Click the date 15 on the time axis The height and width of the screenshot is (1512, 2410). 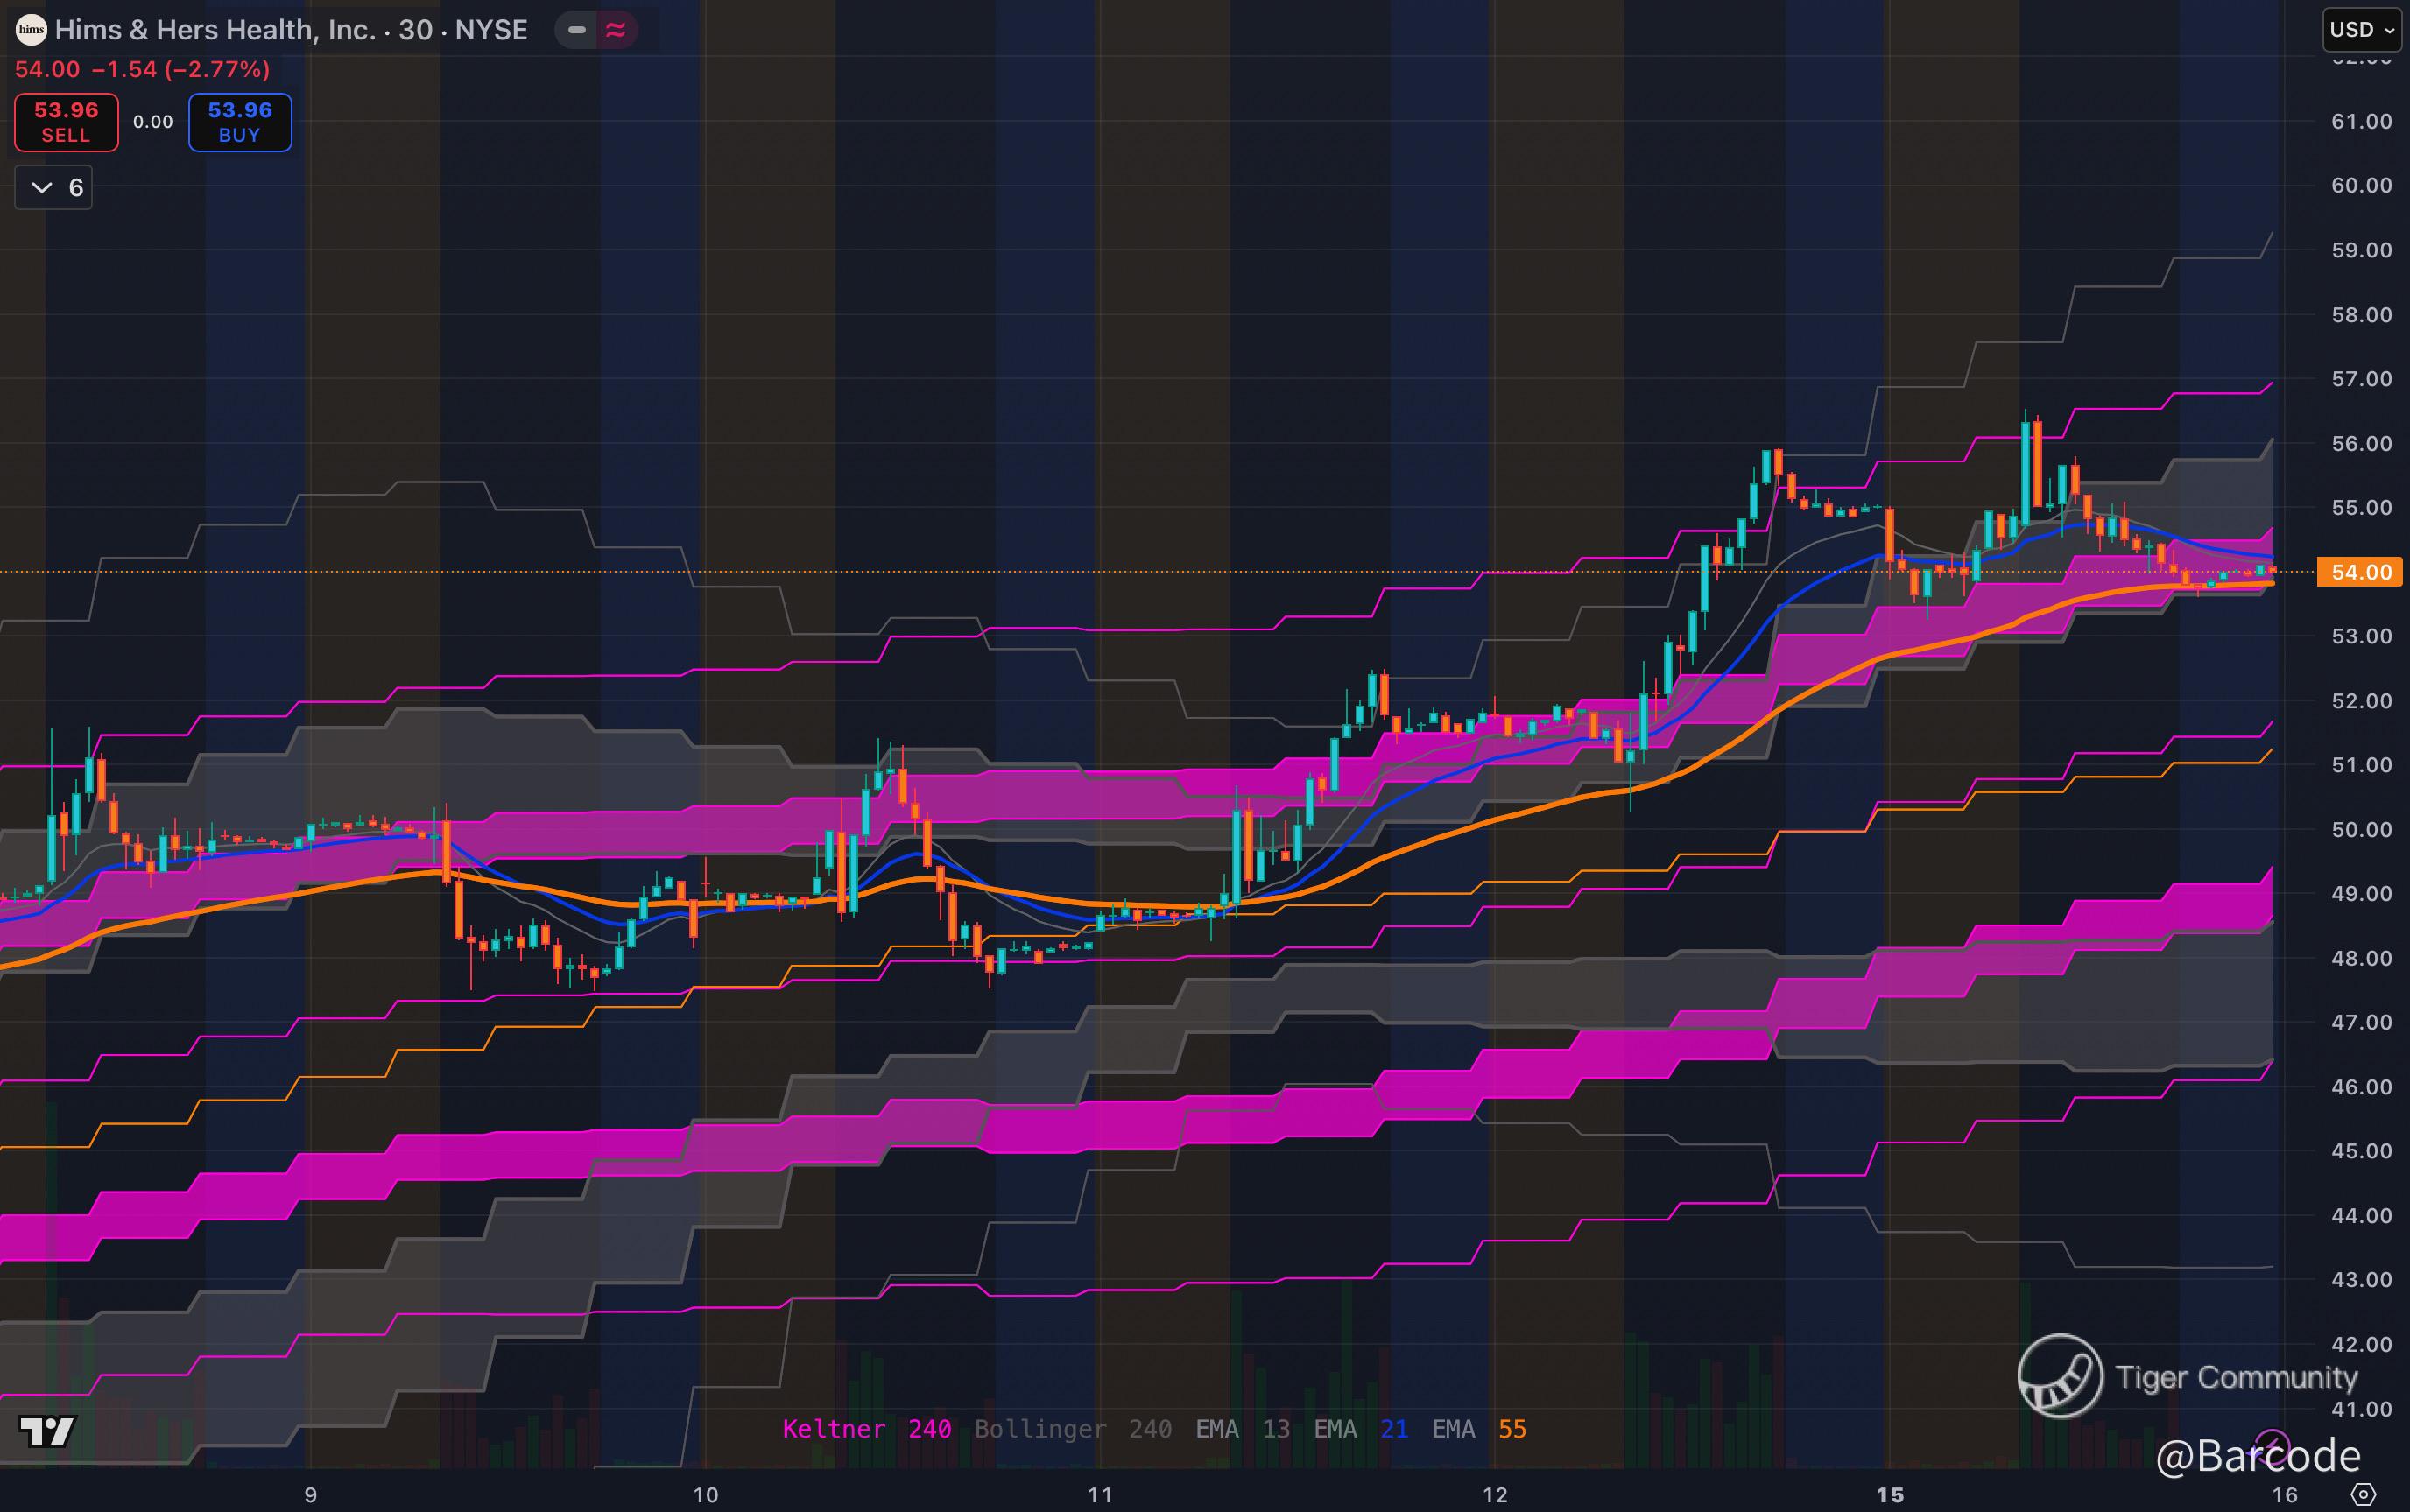tap(1889, 1495)
